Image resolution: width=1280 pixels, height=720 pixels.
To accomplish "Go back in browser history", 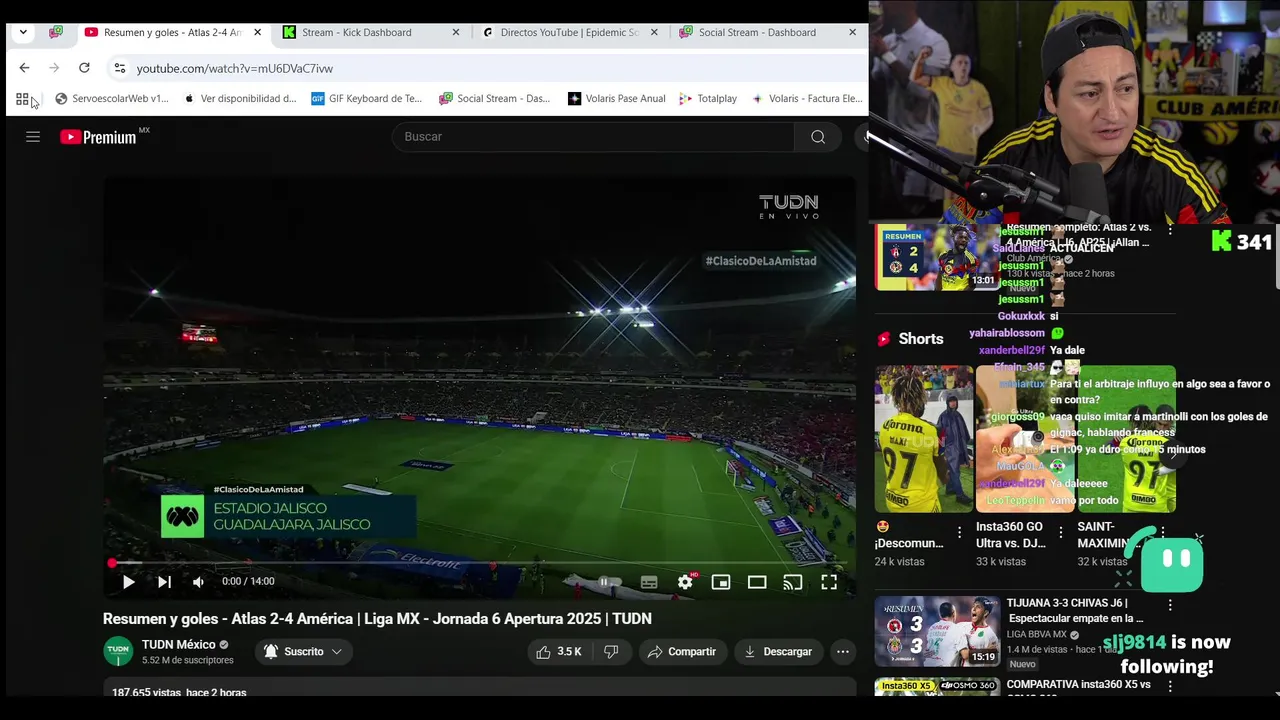I will (x=24, y=68).
